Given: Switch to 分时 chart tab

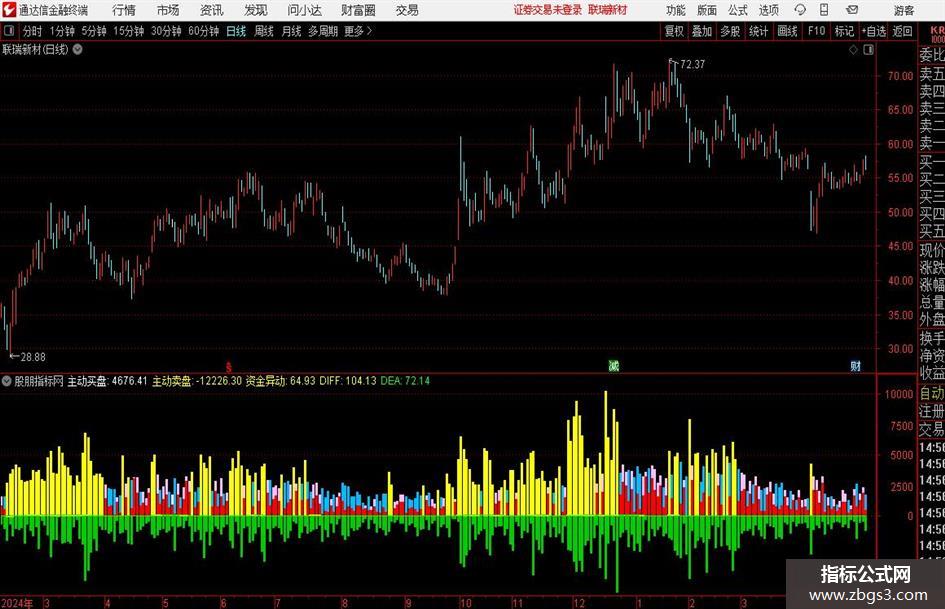Looking at the screenshot, I should point(33,31).
